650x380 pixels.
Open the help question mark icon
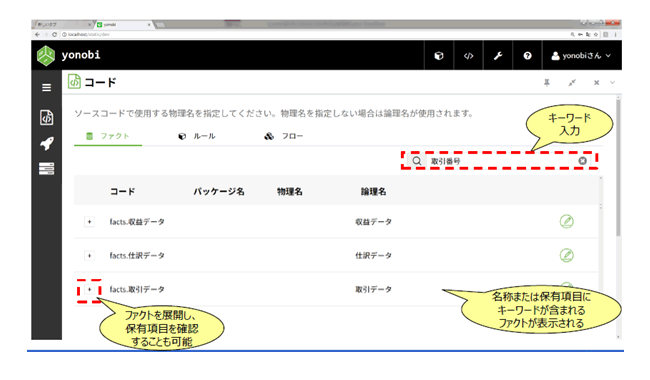pos(527,56)
